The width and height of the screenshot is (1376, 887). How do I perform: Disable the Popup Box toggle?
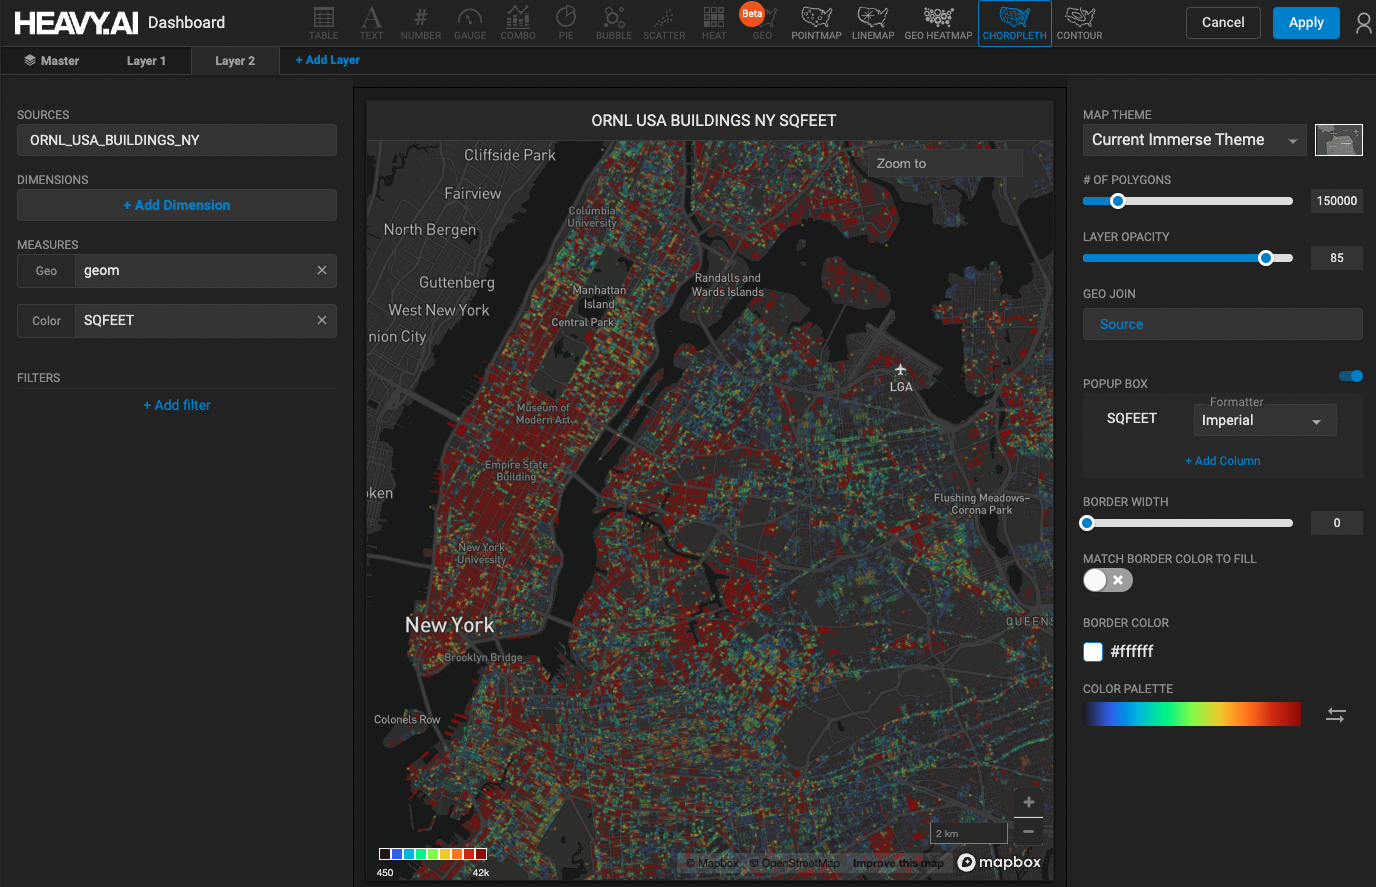coord(1351,376)
